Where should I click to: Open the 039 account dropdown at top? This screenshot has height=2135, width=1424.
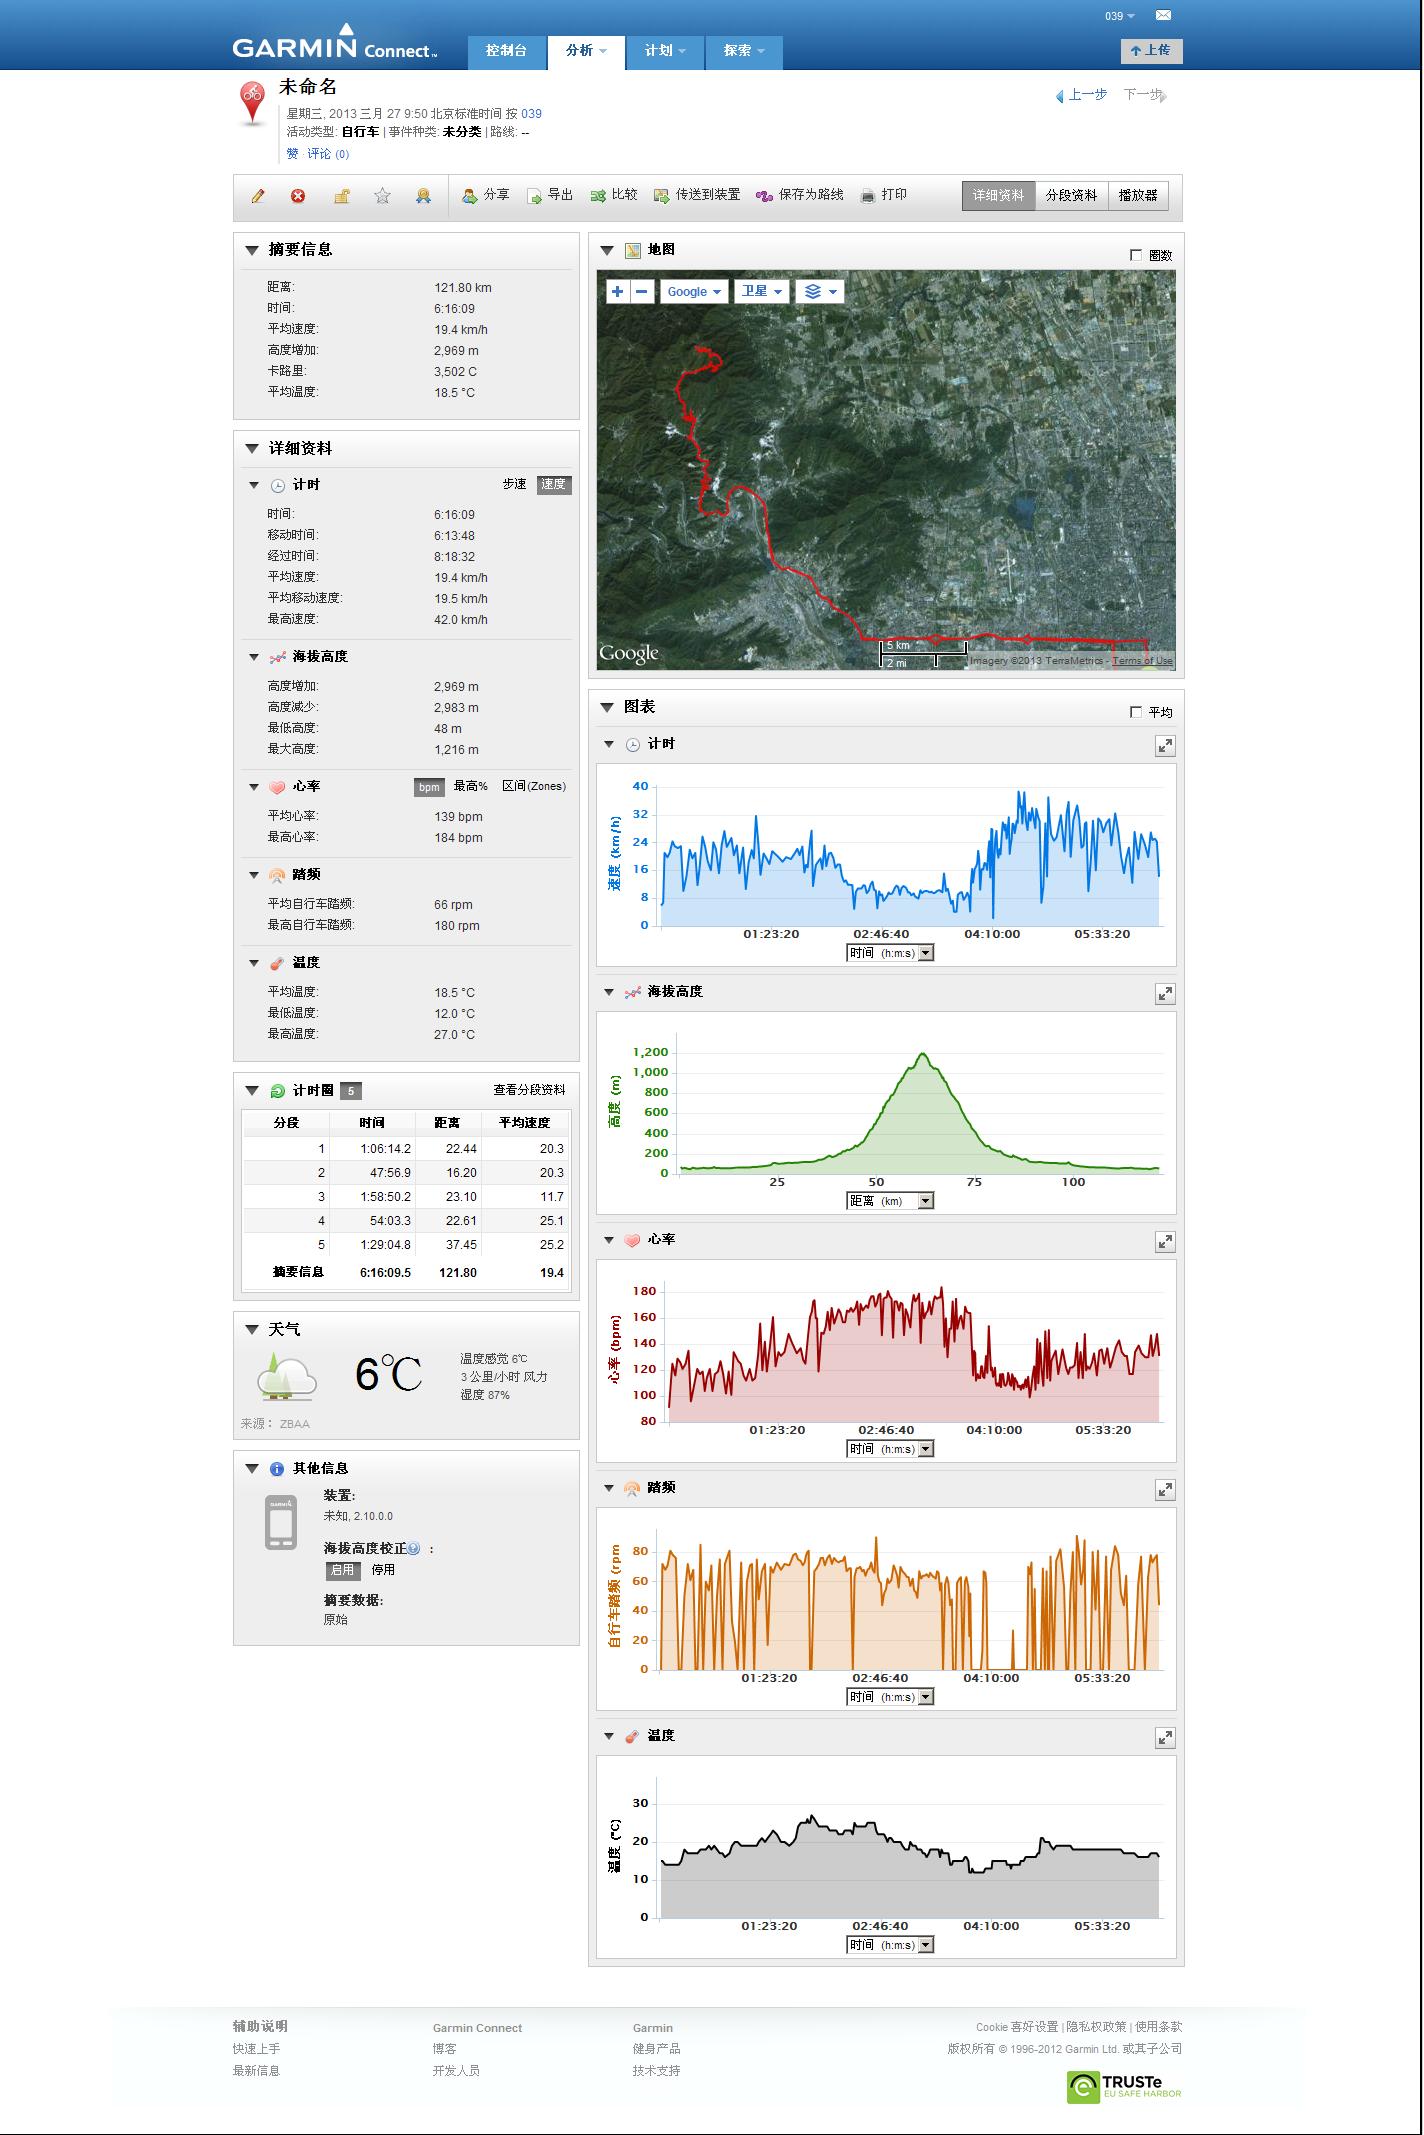1120,16
